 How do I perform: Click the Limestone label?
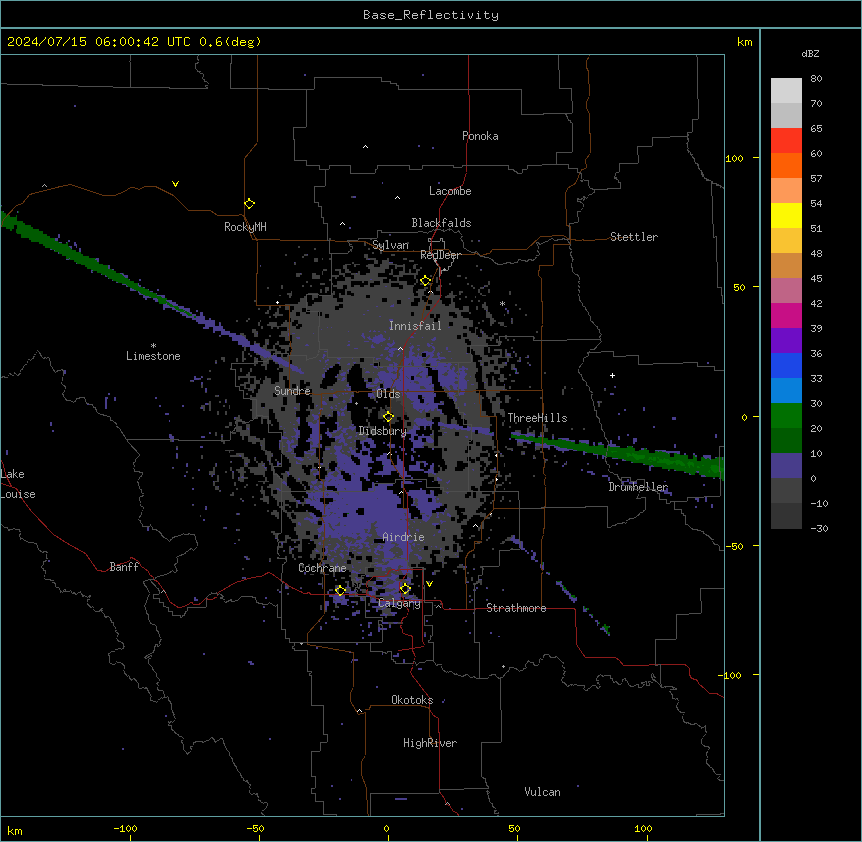(153, 356)
